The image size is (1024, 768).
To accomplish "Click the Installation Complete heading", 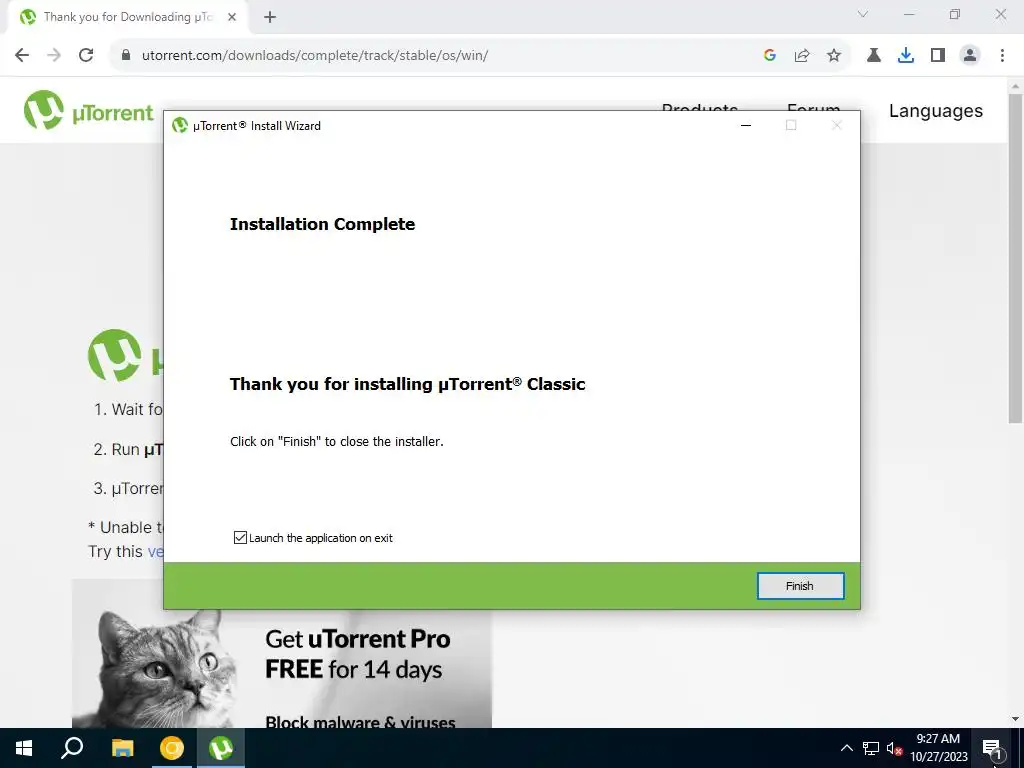I will (323, 224).
